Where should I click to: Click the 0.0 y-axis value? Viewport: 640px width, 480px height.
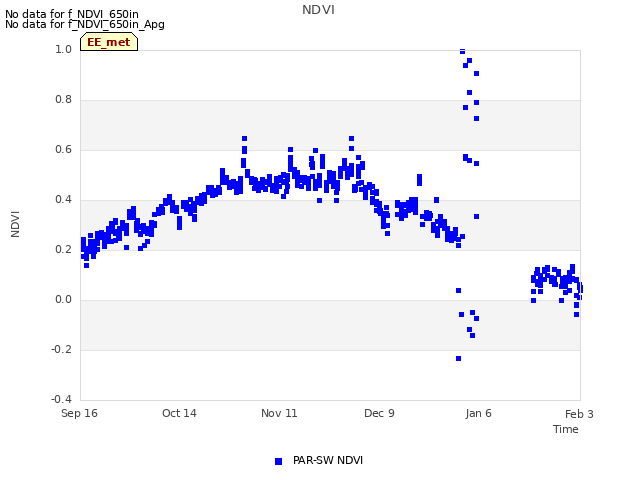(x=63, y=300)
